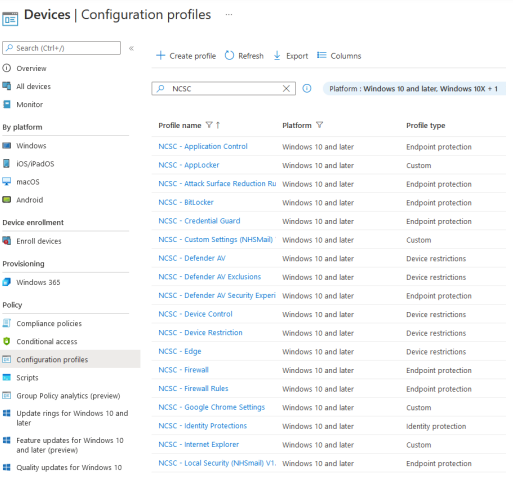This screenshot has width=513, height=483.
Task: Click the info icon next to search box
Action: (x=307, y=88)
